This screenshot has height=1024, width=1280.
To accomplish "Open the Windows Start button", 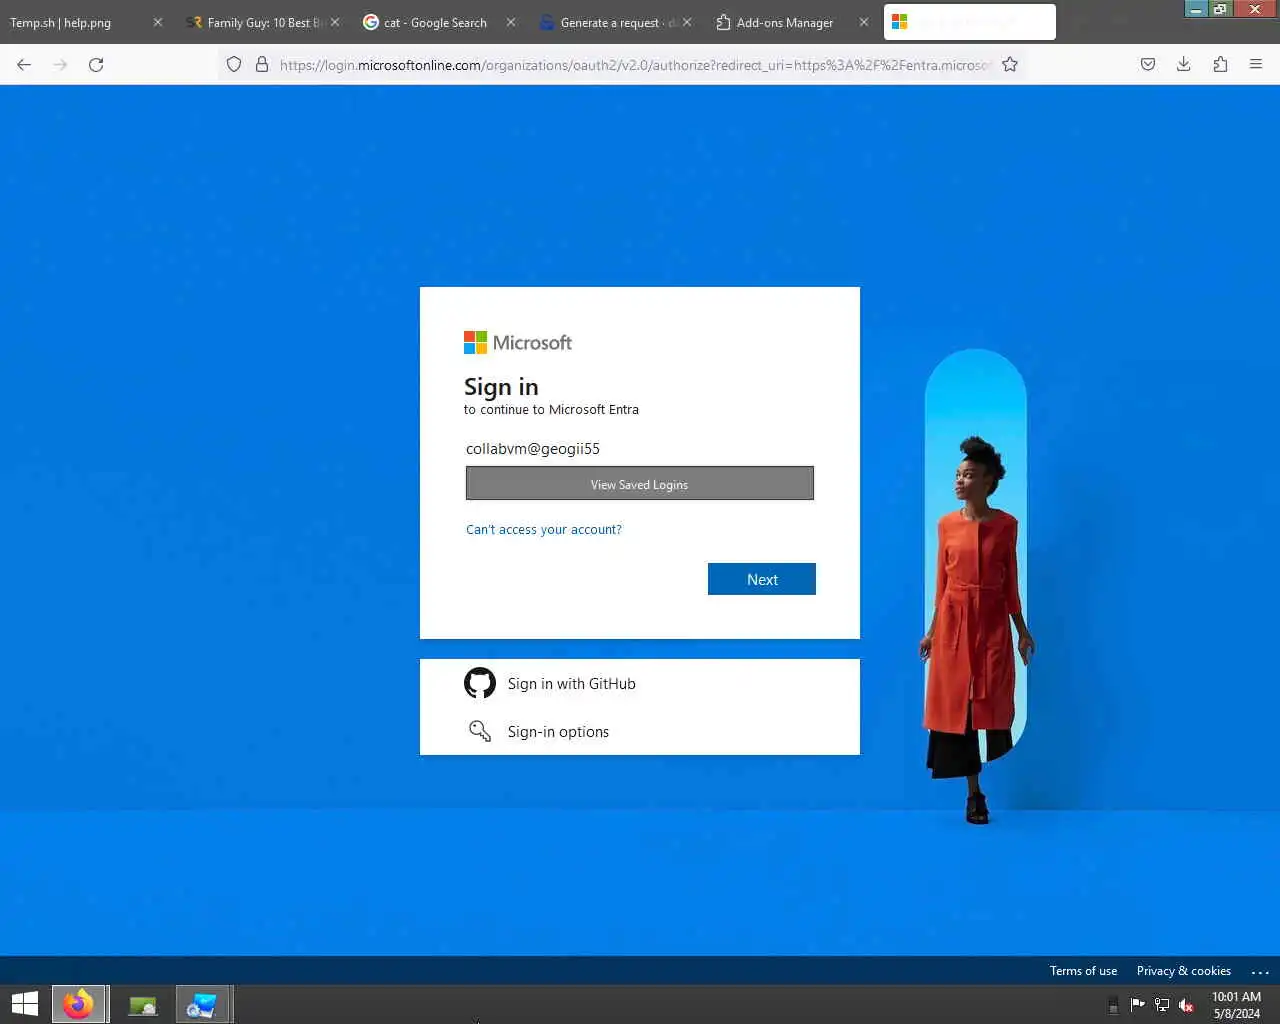I will coord(24,1004).
